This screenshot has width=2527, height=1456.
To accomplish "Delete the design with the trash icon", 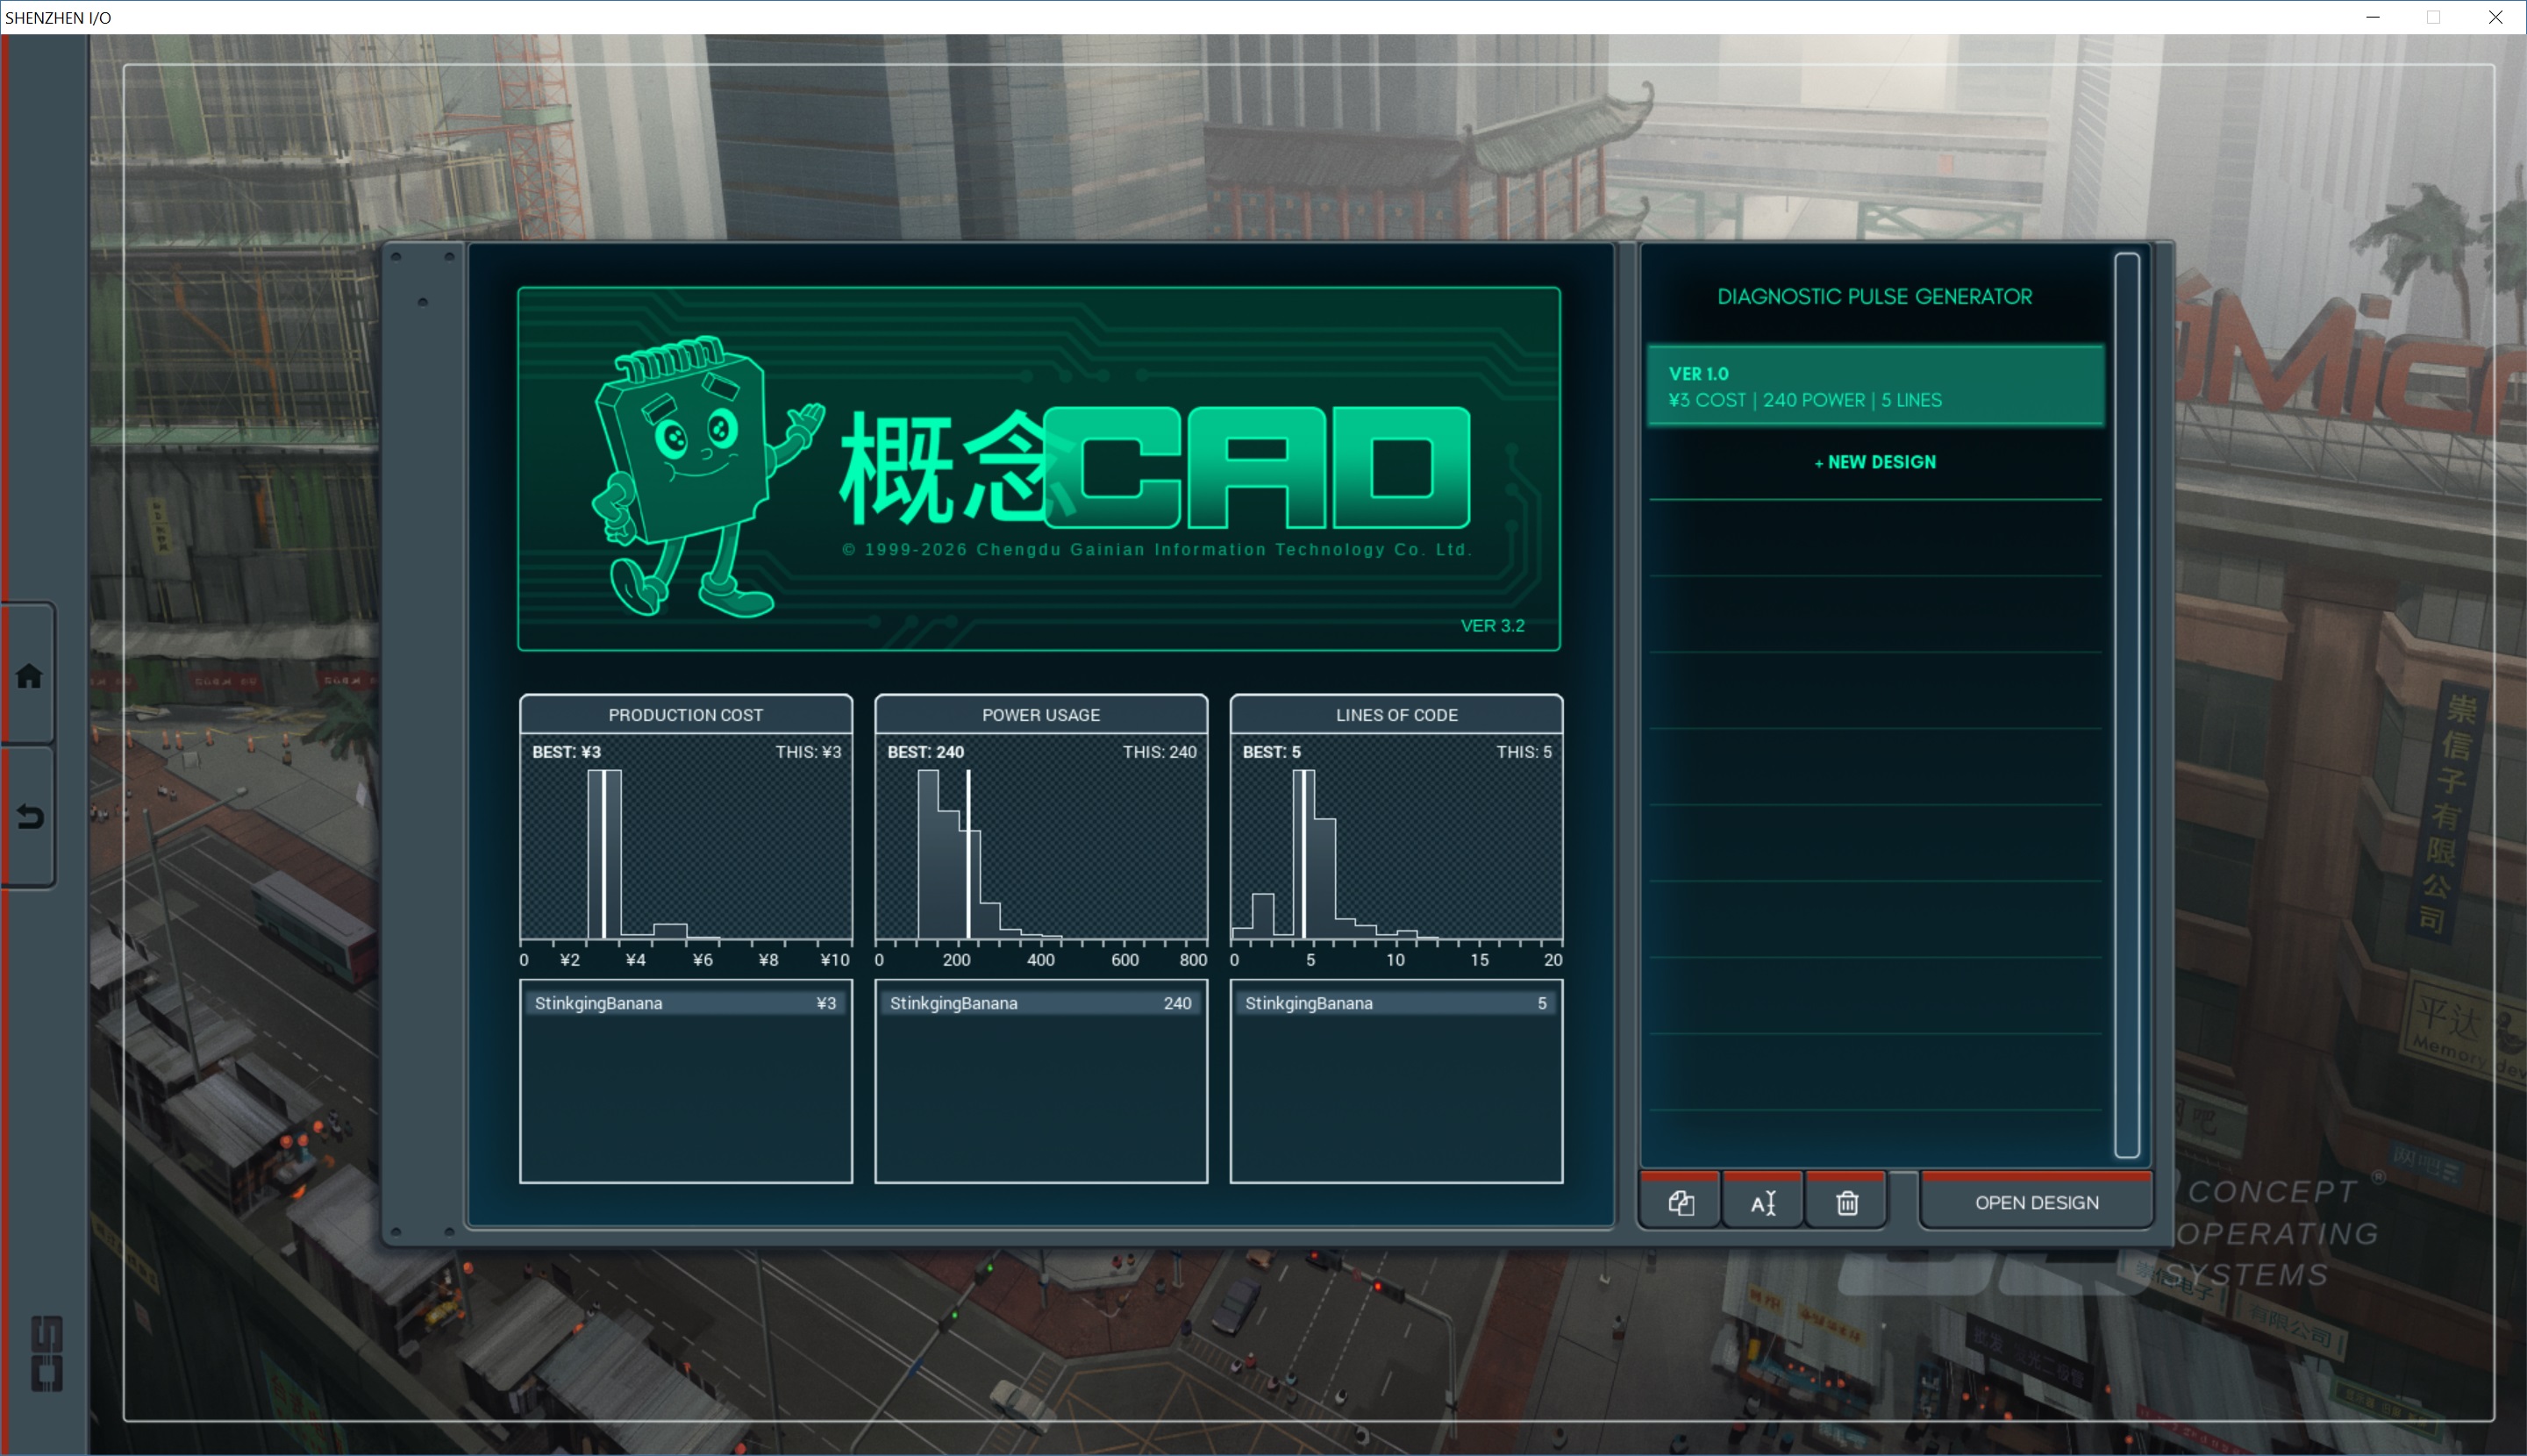I will point(1846,1203).
